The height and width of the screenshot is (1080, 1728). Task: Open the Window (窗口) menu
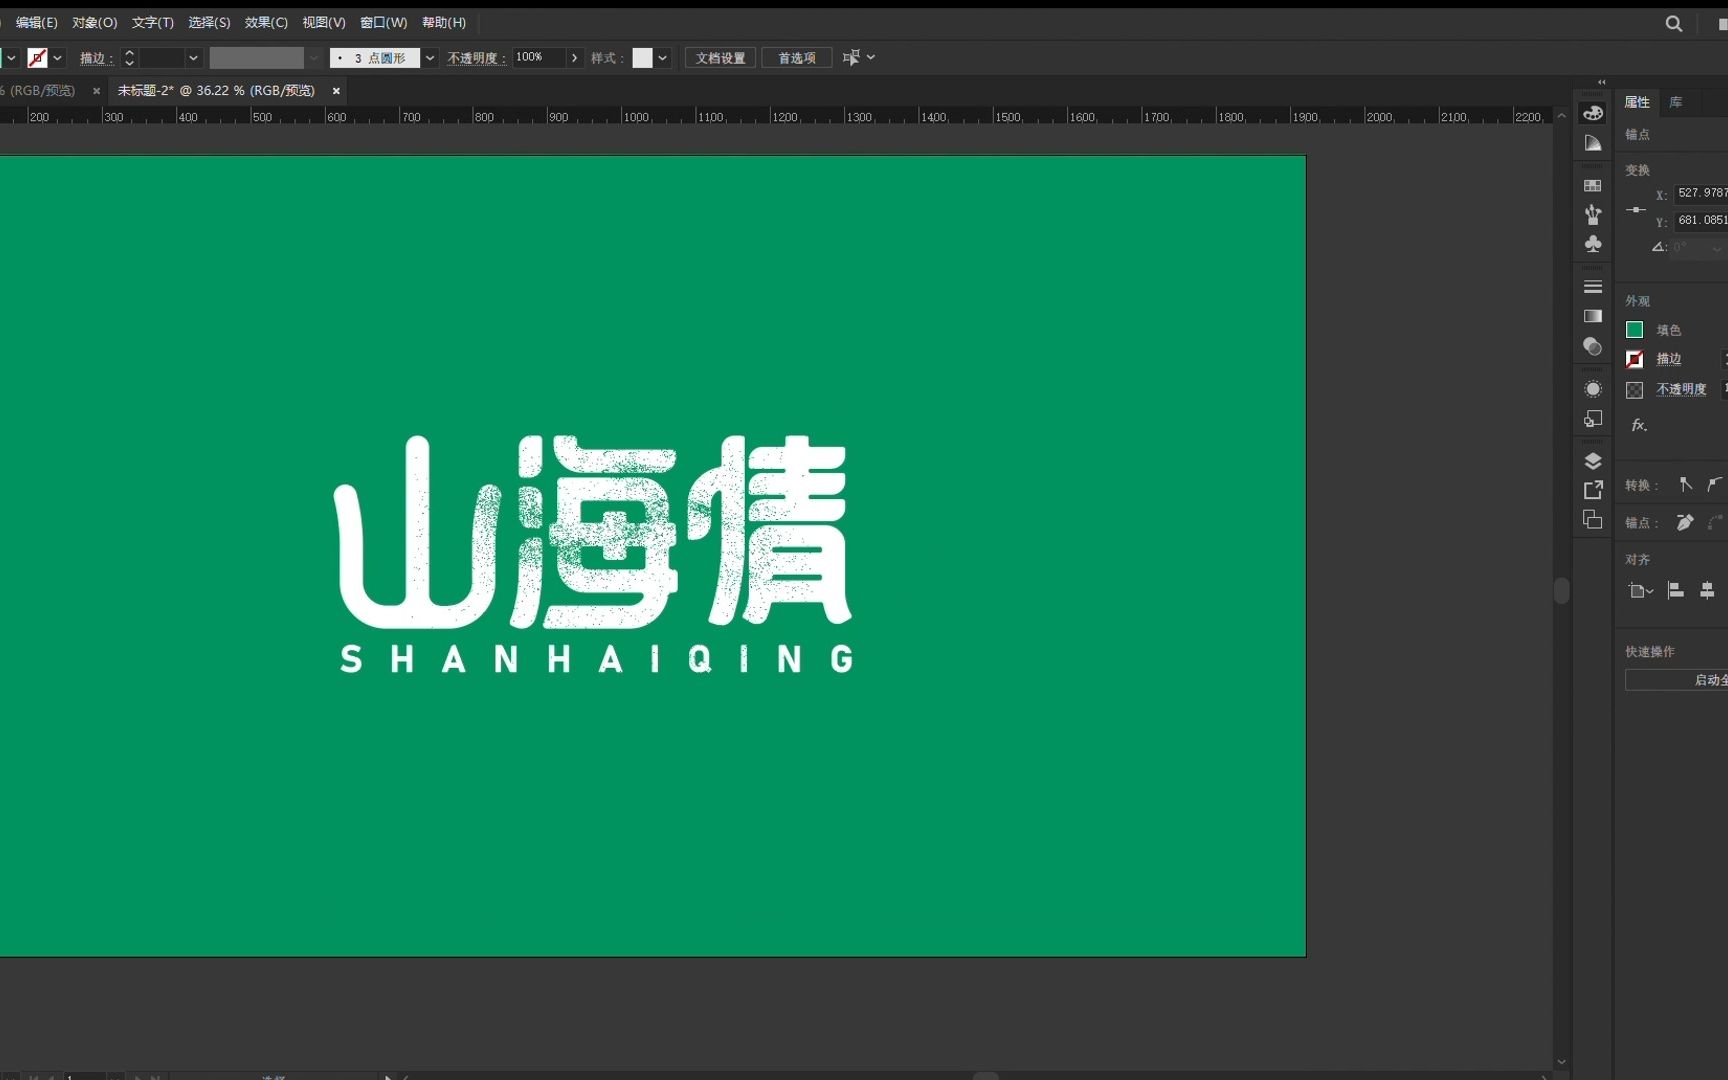click(x=384, y=22)
